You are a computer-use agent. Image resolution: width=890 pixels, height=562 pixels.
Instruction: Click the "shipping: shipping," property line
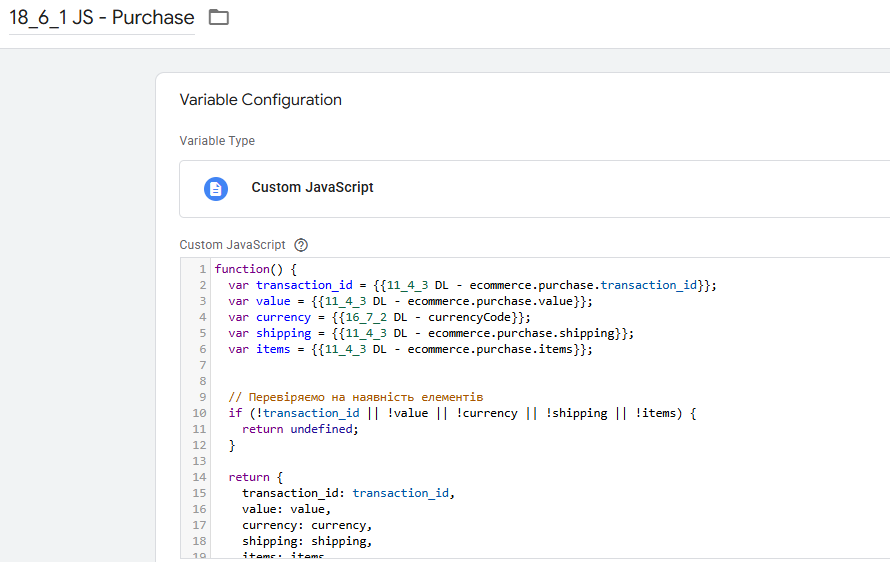307,541
